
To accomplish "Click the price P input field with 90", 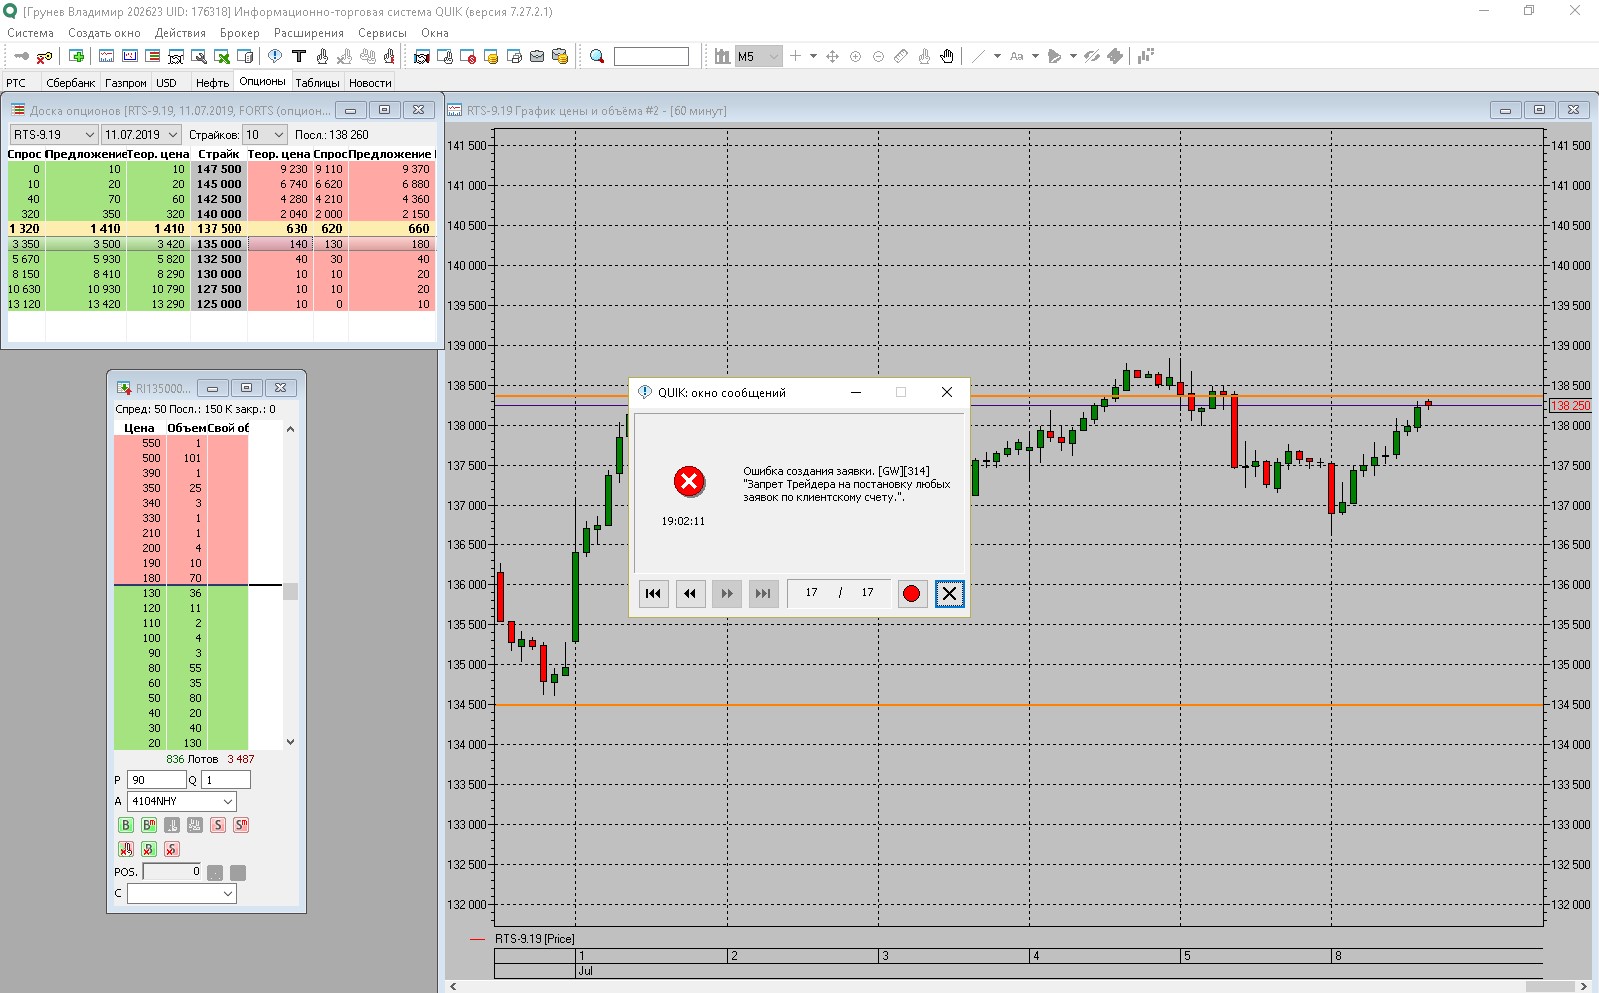I will [x=157, y=780].
